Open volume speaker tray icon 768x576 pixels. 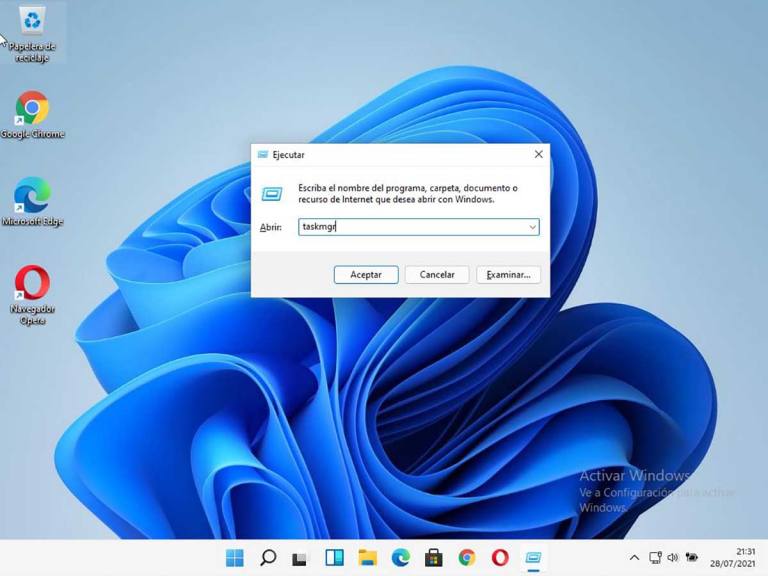coord(673,557)
